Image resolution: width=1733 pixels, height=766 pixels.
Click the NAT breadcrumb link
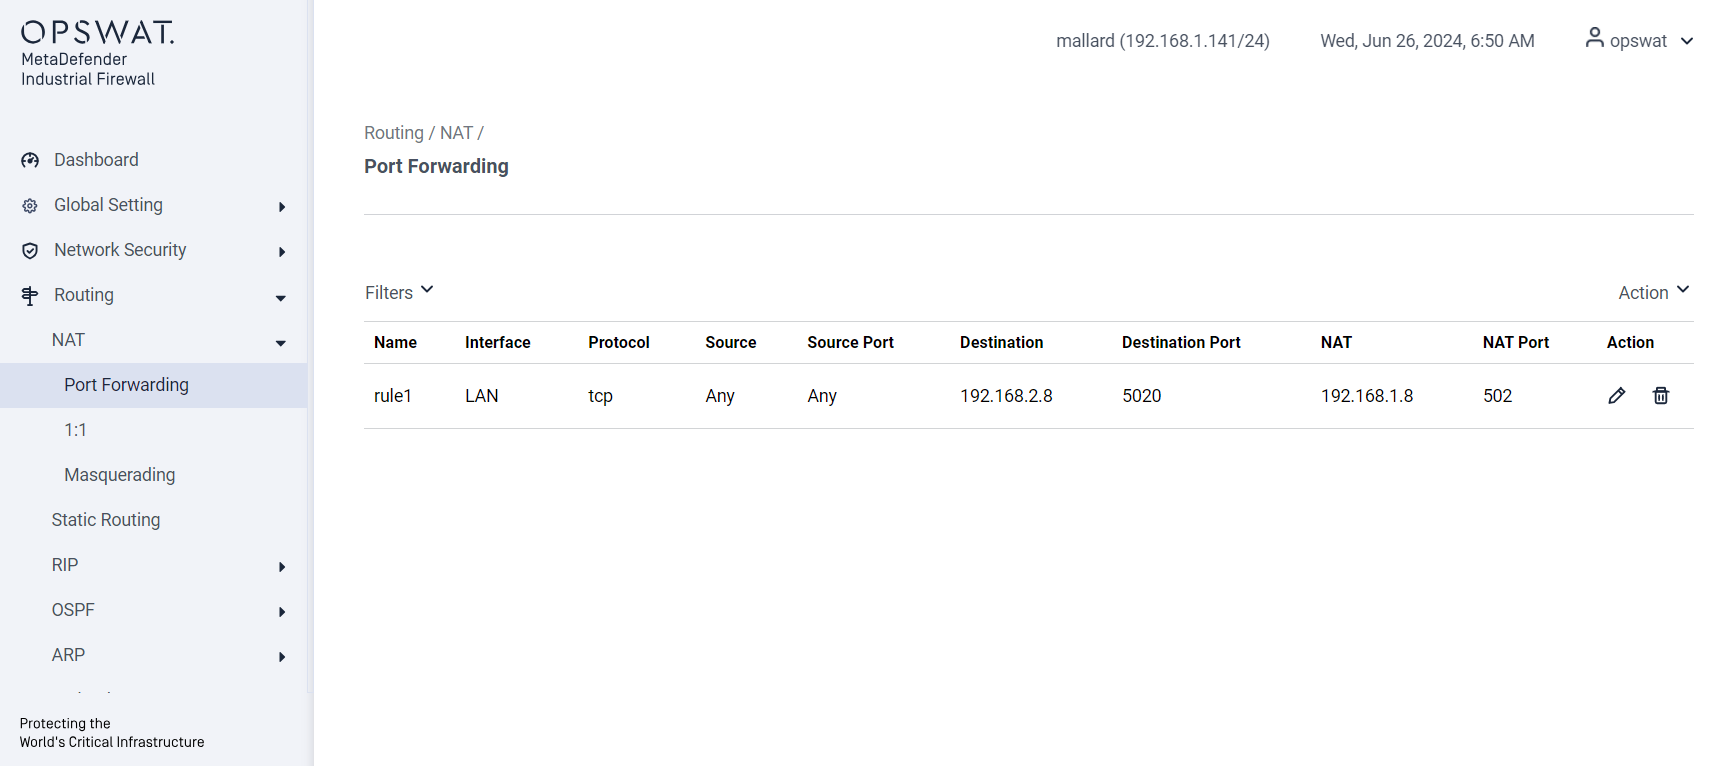tap(456, 133)
